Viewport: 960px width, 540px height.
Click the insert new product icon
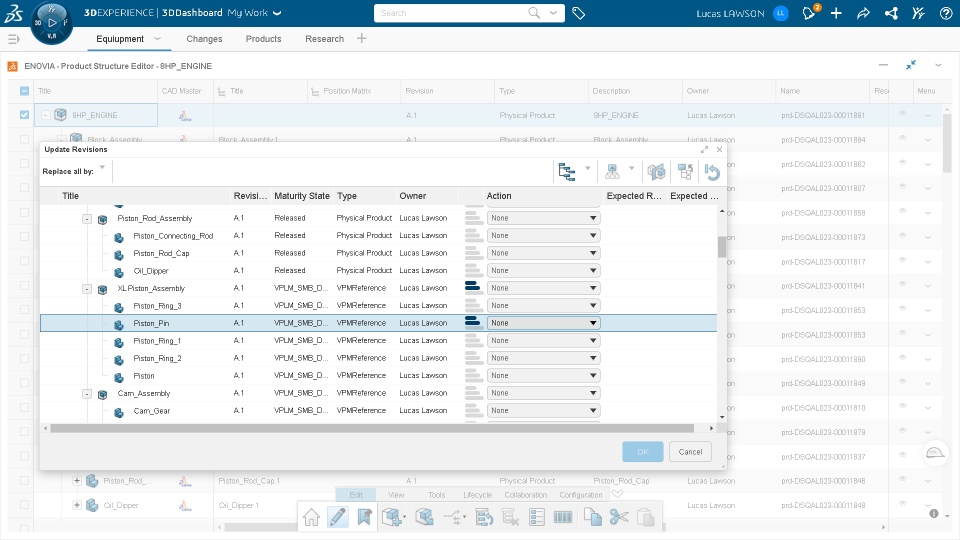point(393,517)
